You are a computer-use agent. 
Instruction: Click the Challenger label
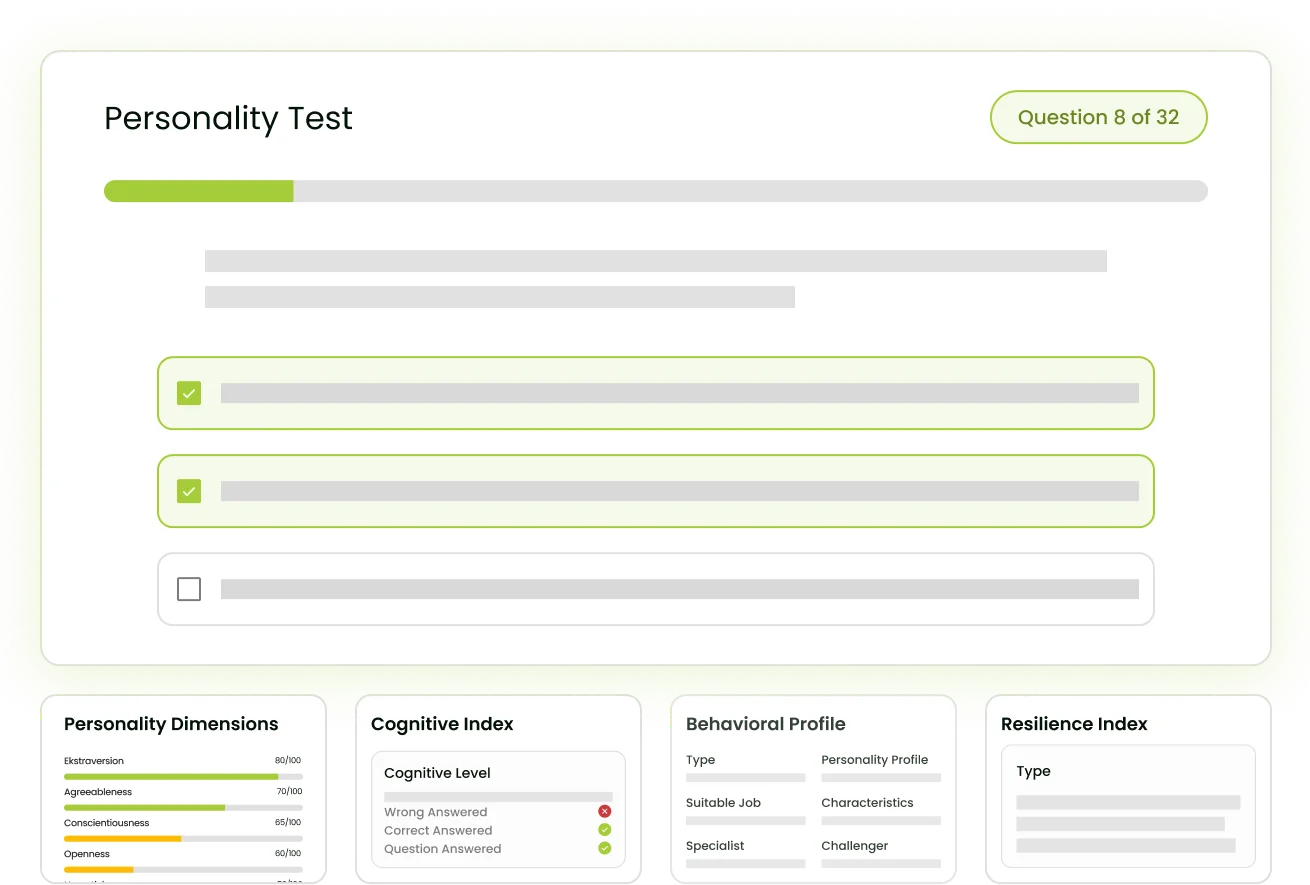pos(855,846)
